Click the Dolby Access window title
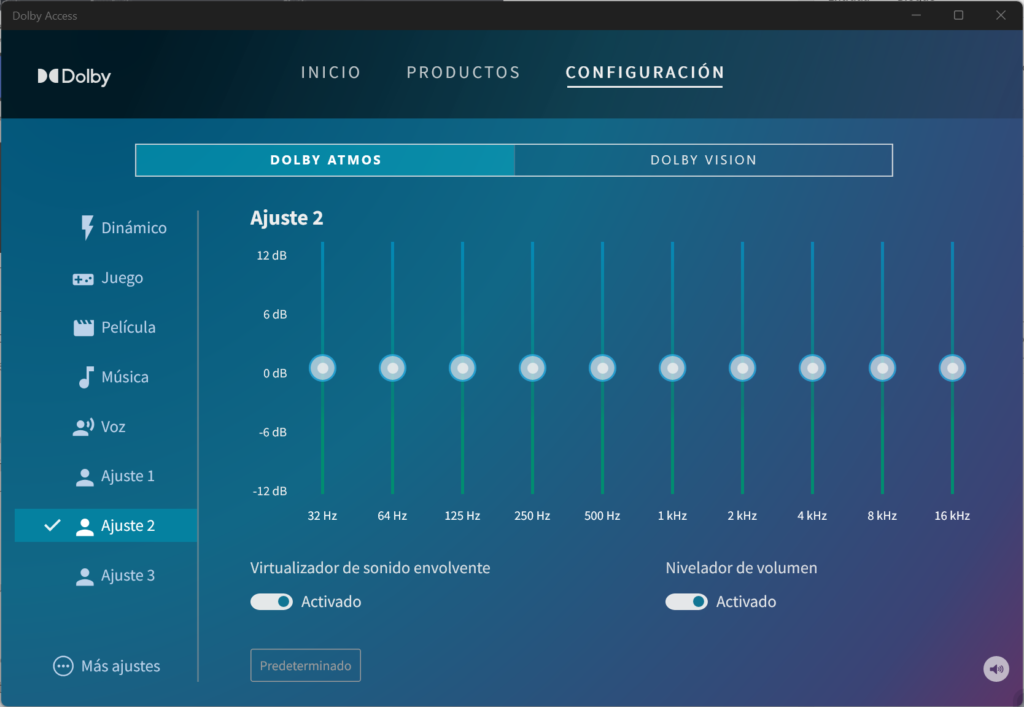 click(44, 16)
